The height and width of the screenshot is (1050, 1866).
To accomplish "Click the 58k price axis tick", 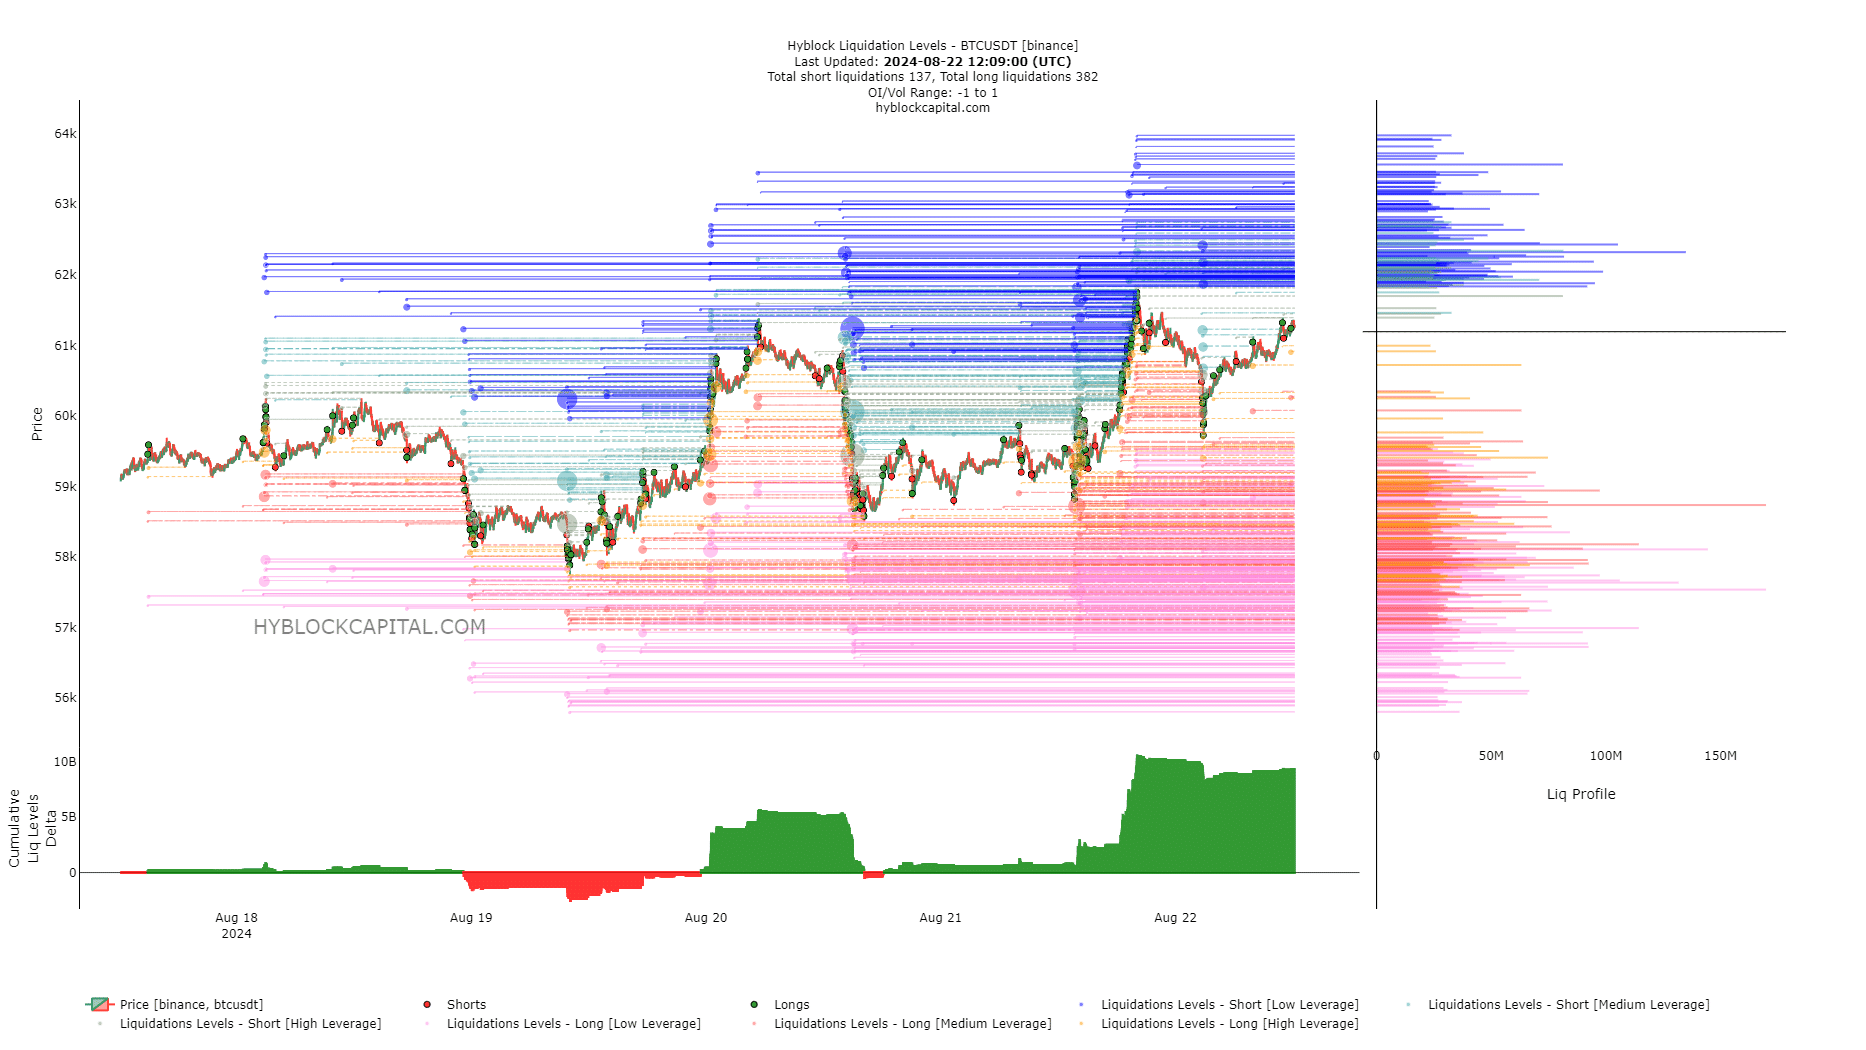I will point(65,556).
